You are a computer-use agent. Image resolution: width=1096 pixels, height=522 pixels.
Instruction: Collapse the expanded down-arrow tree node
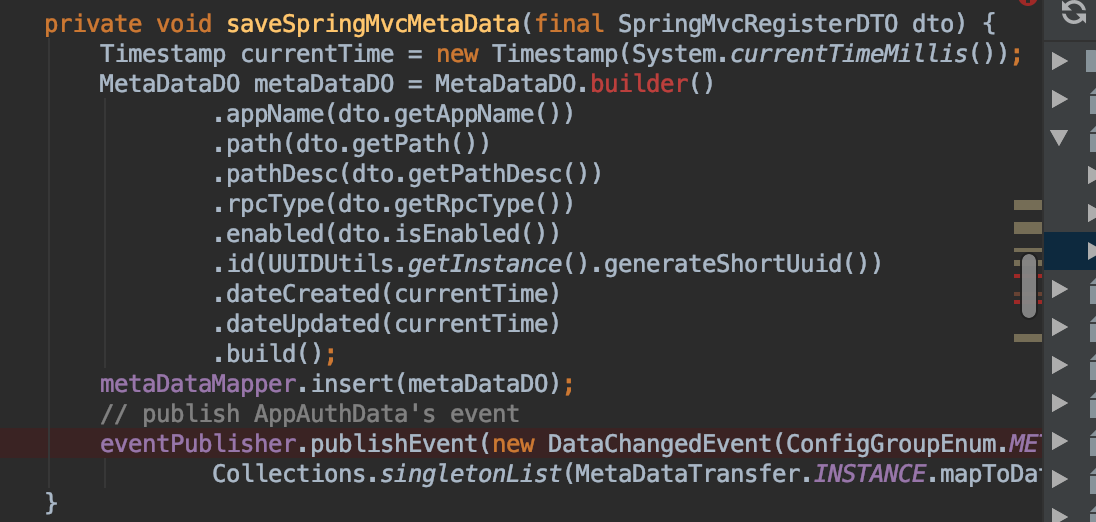[1060, 137]
